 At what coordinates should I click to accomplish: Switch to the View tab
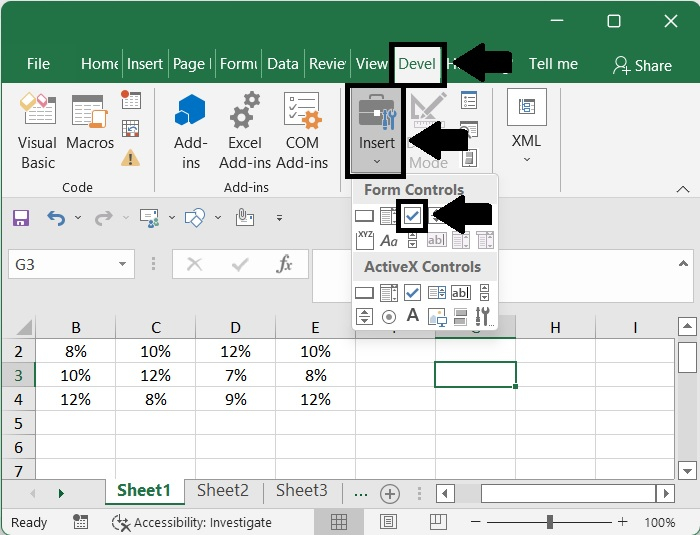click(x=371, y=64)
